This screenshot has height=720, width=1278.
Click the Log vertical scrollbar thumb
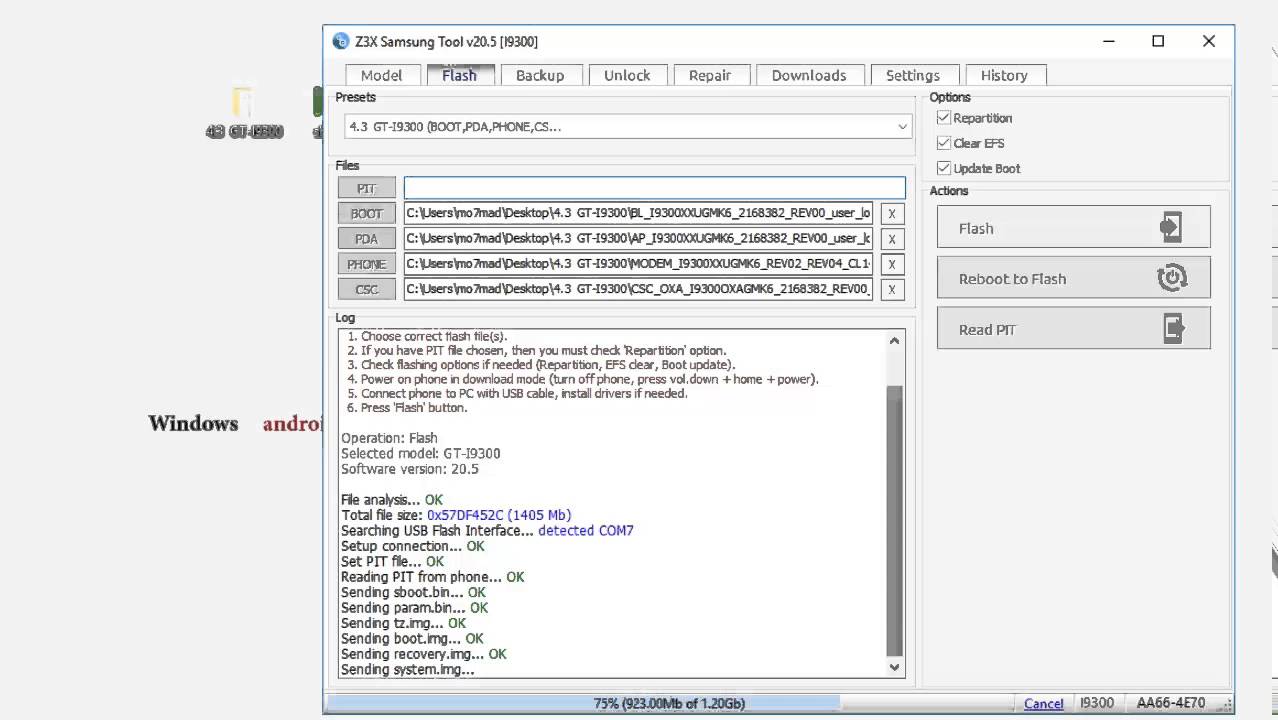[894, 520]
